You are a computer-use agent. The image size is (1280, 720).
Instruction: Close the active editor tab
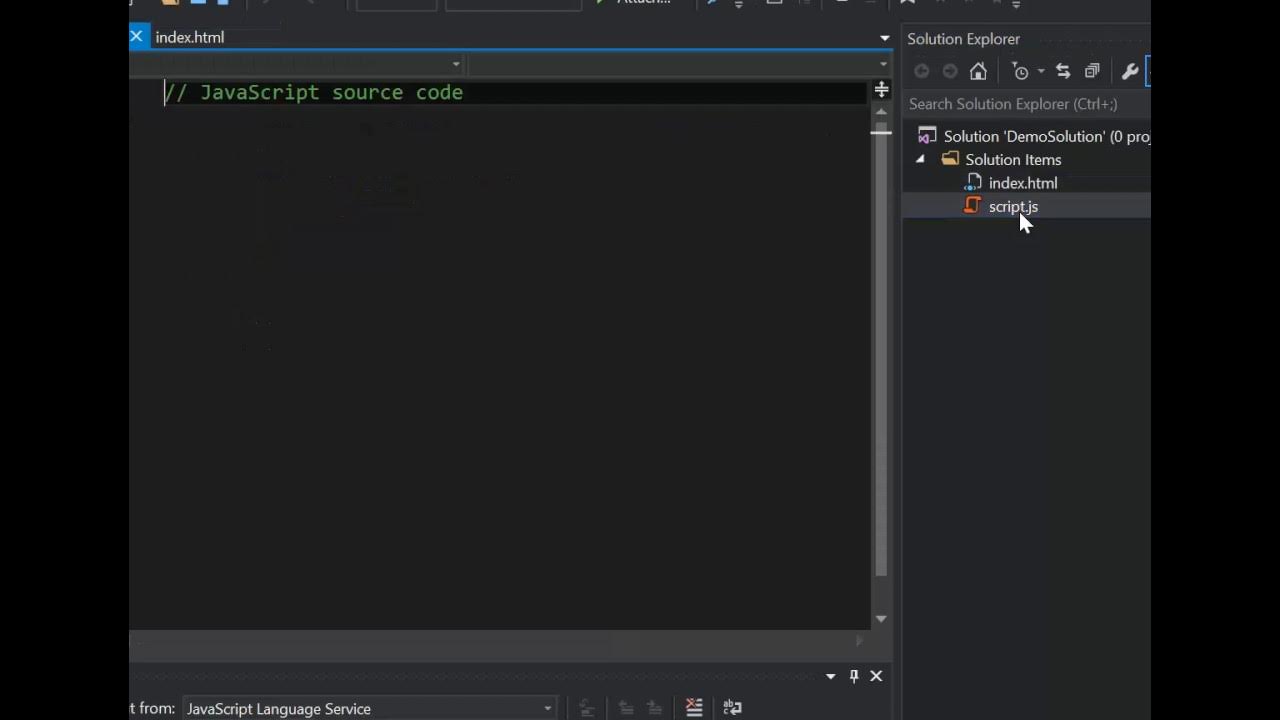[x=137, y=37]
